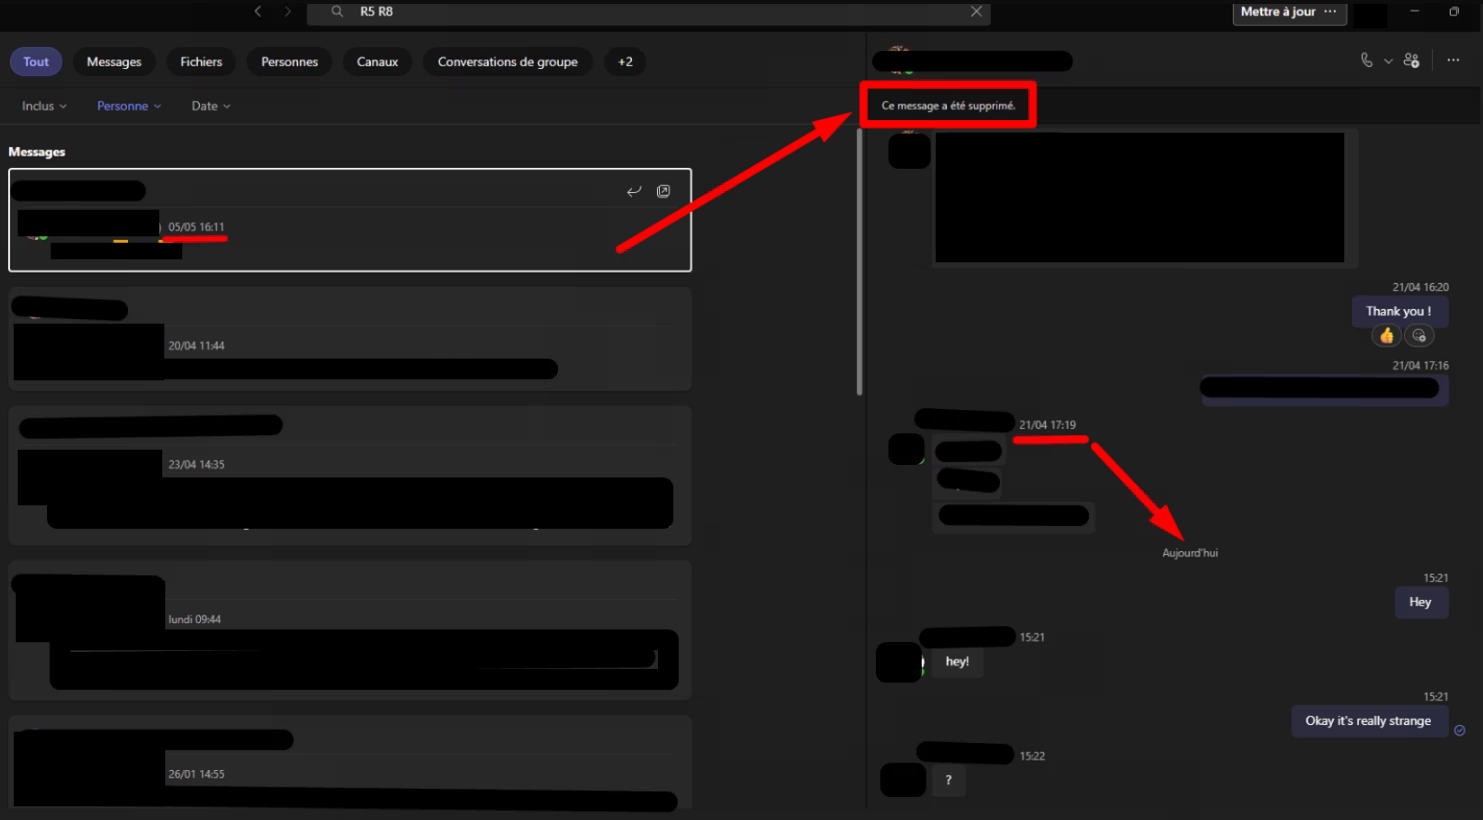Open the Personnes results tab
This screenshot has height=820, width=1483.
tap(289, 62)
